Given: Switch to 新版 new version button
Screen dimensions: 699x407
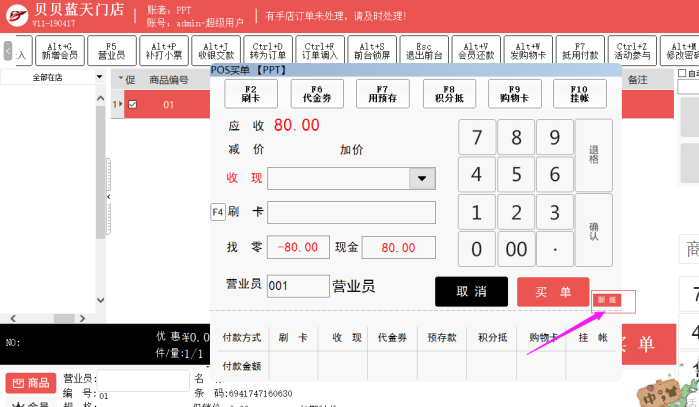Looking at the screenshot, I should 607,300.
